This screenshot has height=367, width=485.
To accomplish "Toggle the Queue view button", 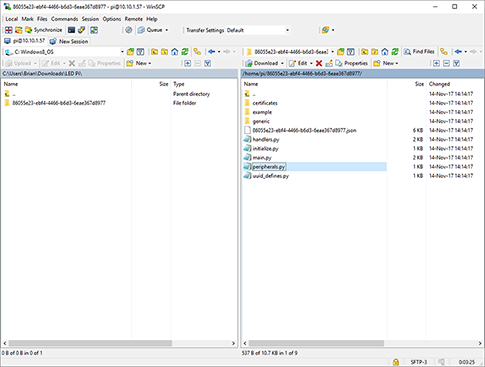I will point(150,30).
